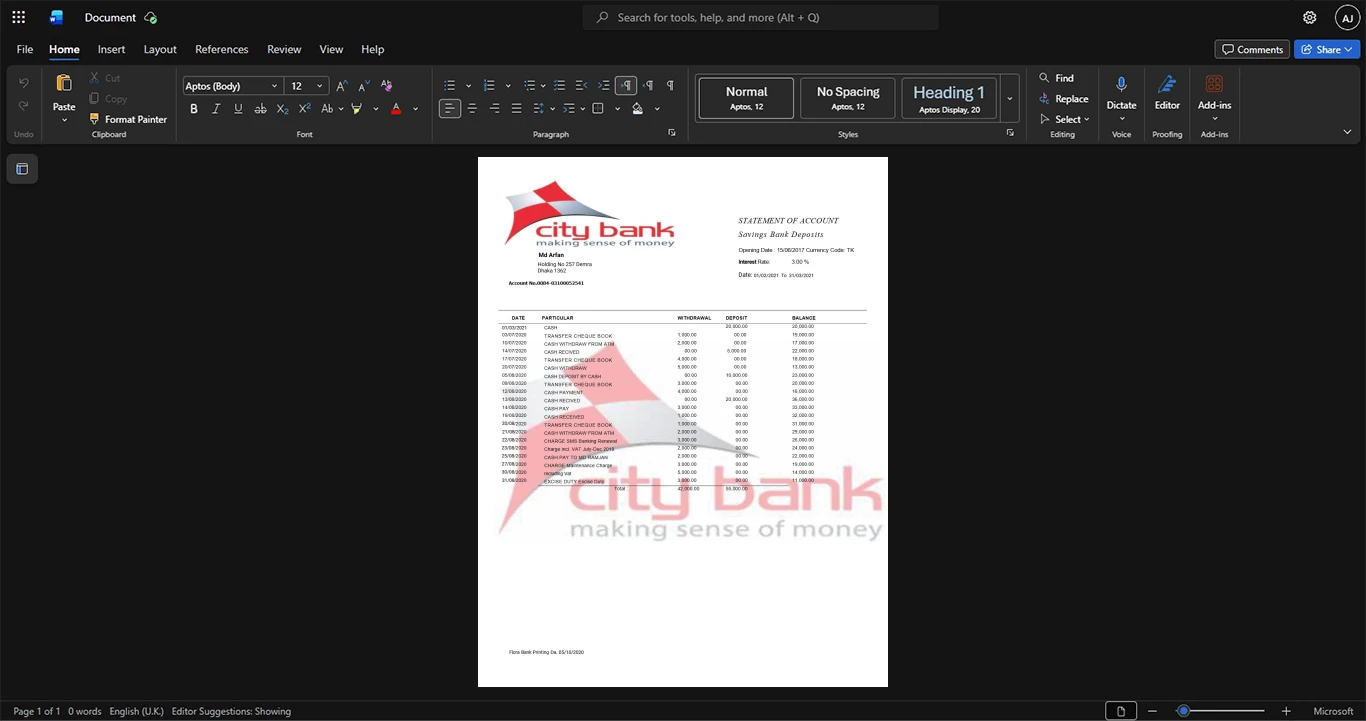
Task: Switch to page view in status bar
Action: [1121, 711]
